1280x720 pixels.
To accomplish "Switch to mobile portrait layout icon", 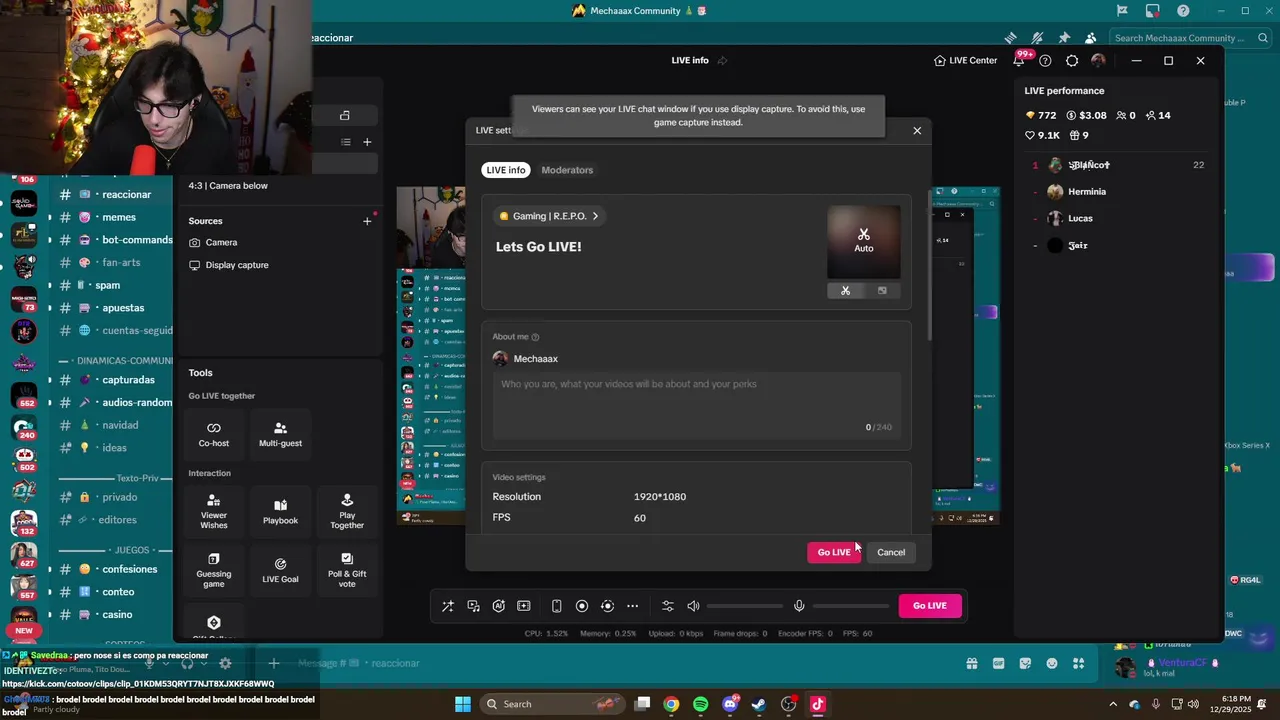I will tap(557, 606).
